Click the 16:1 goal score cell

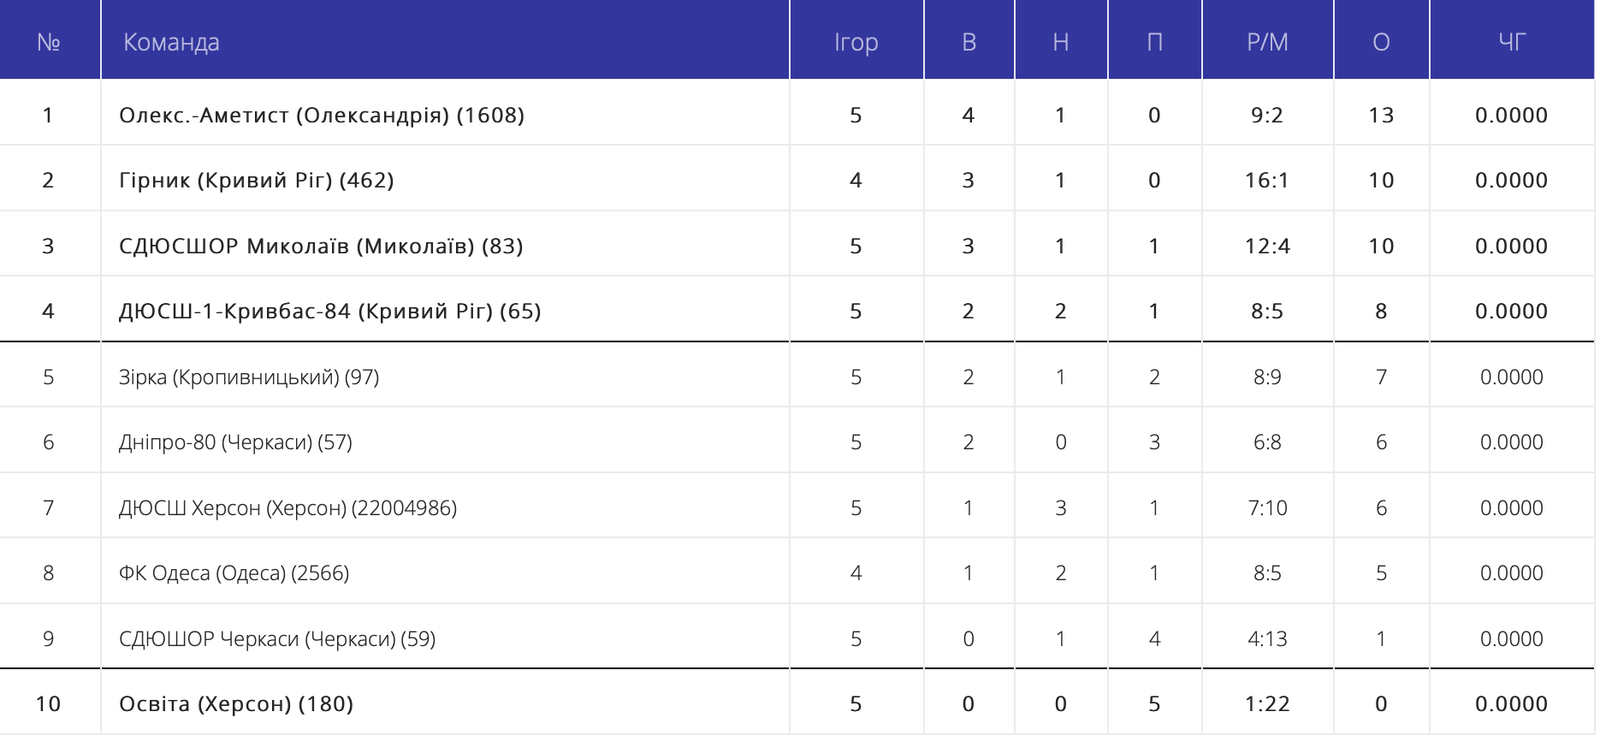point(1267,180)
